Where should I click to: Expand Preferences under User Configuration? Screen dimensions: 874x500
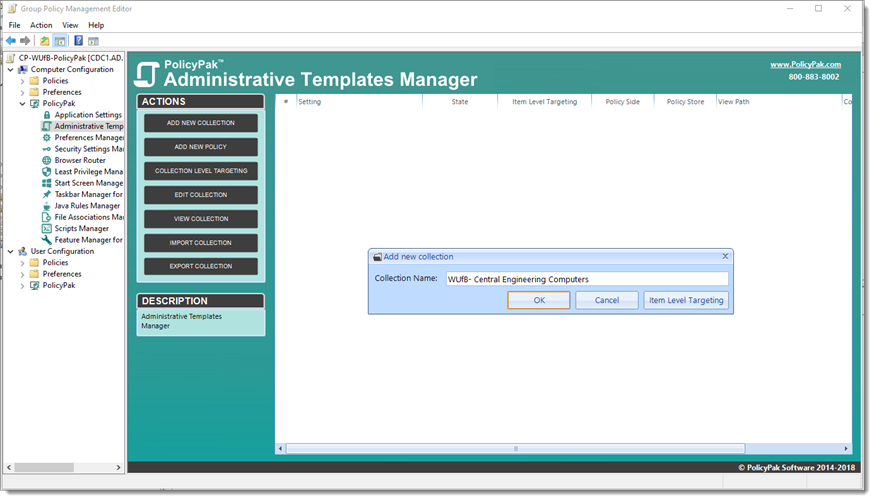click(x=22, y=274)
